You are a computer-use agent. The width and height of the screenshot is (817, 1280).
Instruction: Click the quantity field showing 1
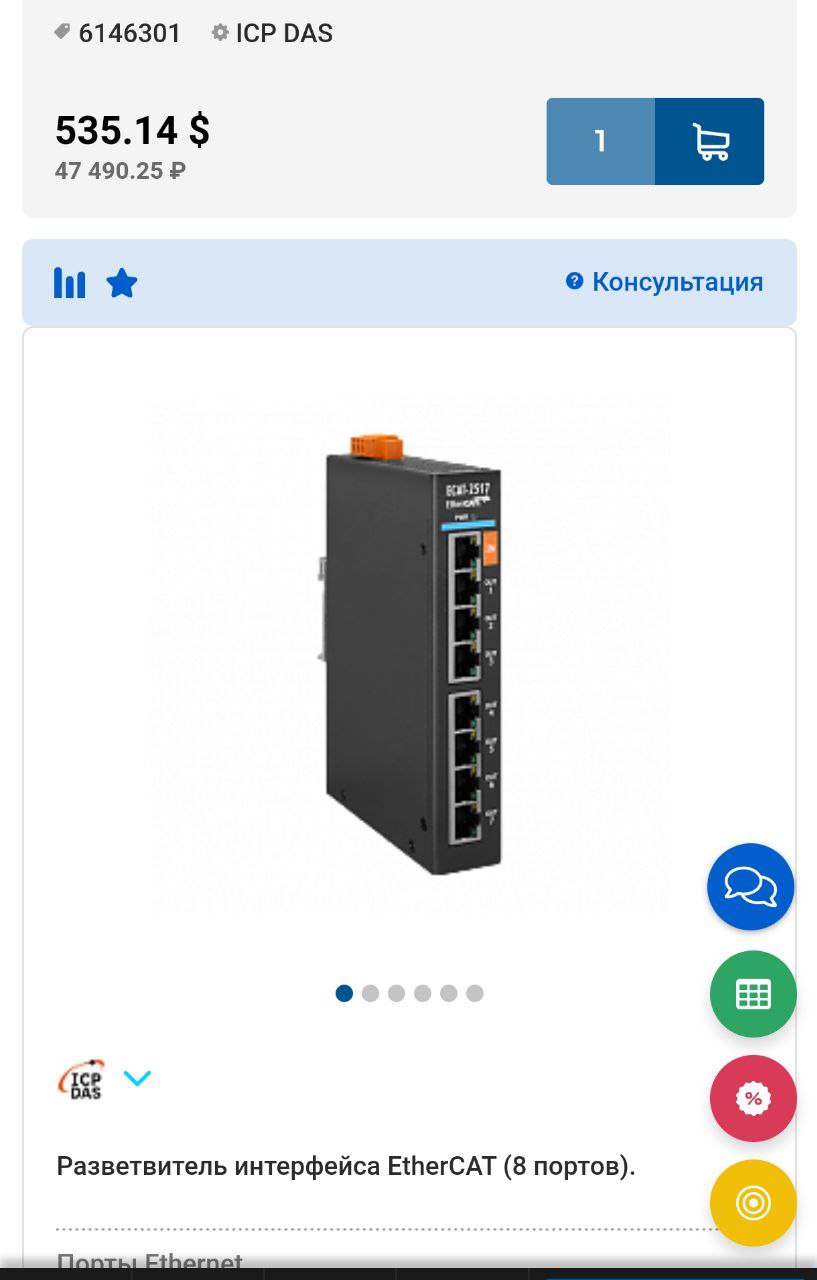600,141
